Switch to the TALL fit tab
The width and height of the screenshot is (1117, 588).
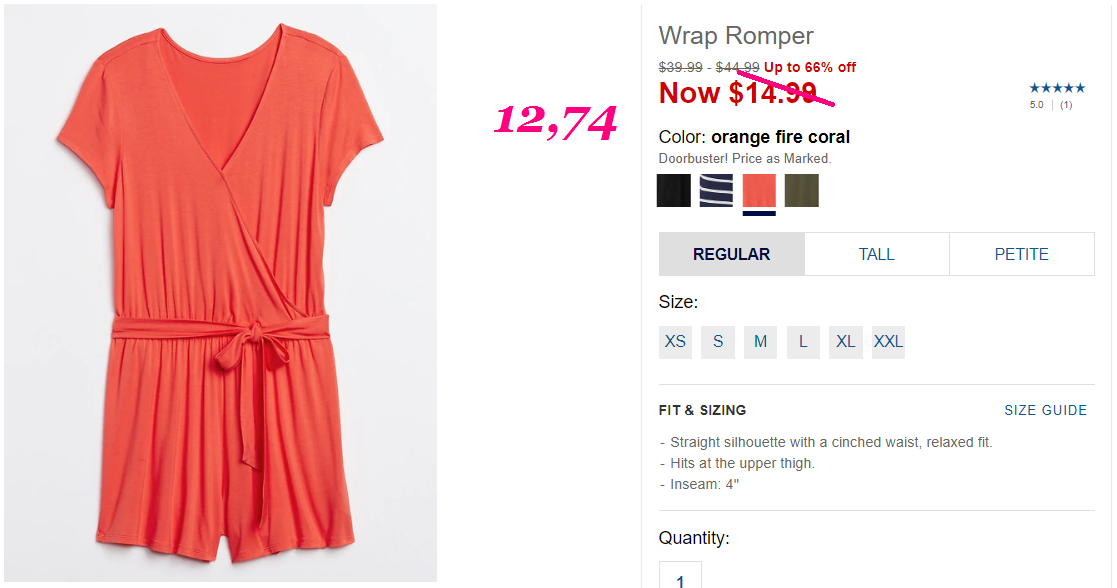click(876, 254)
